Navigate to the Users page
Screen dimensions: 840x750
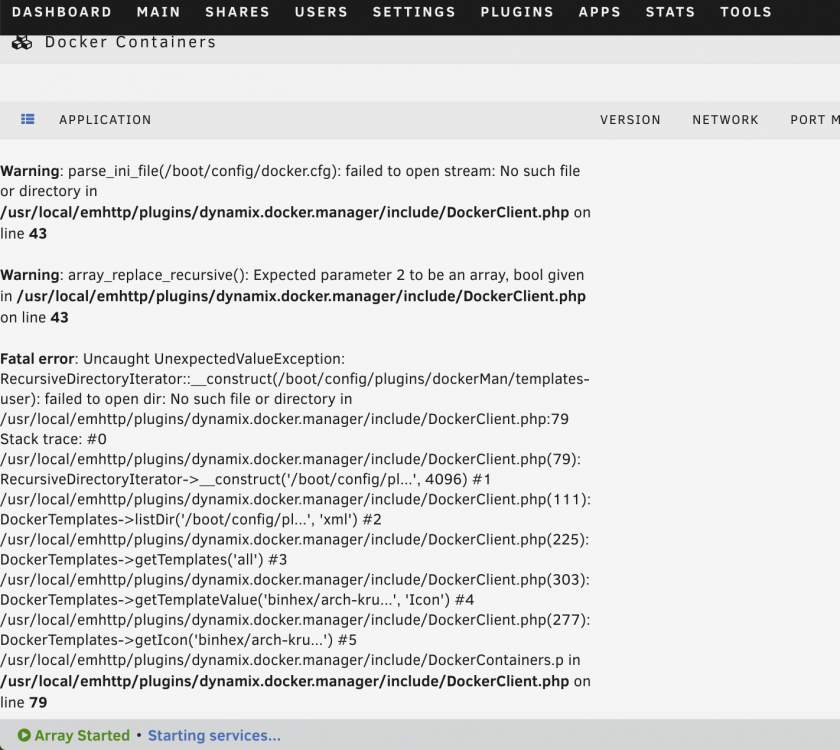[321, 12]
